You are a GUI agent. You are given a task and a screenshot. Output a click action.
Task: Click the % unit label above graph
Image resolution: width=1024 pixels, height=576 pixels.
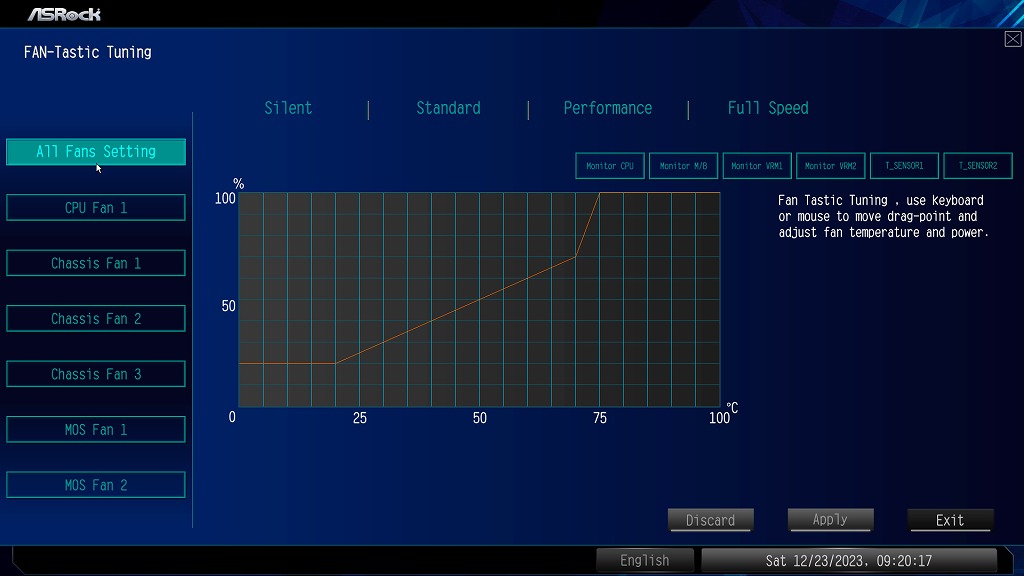click(x=239, y=184)
